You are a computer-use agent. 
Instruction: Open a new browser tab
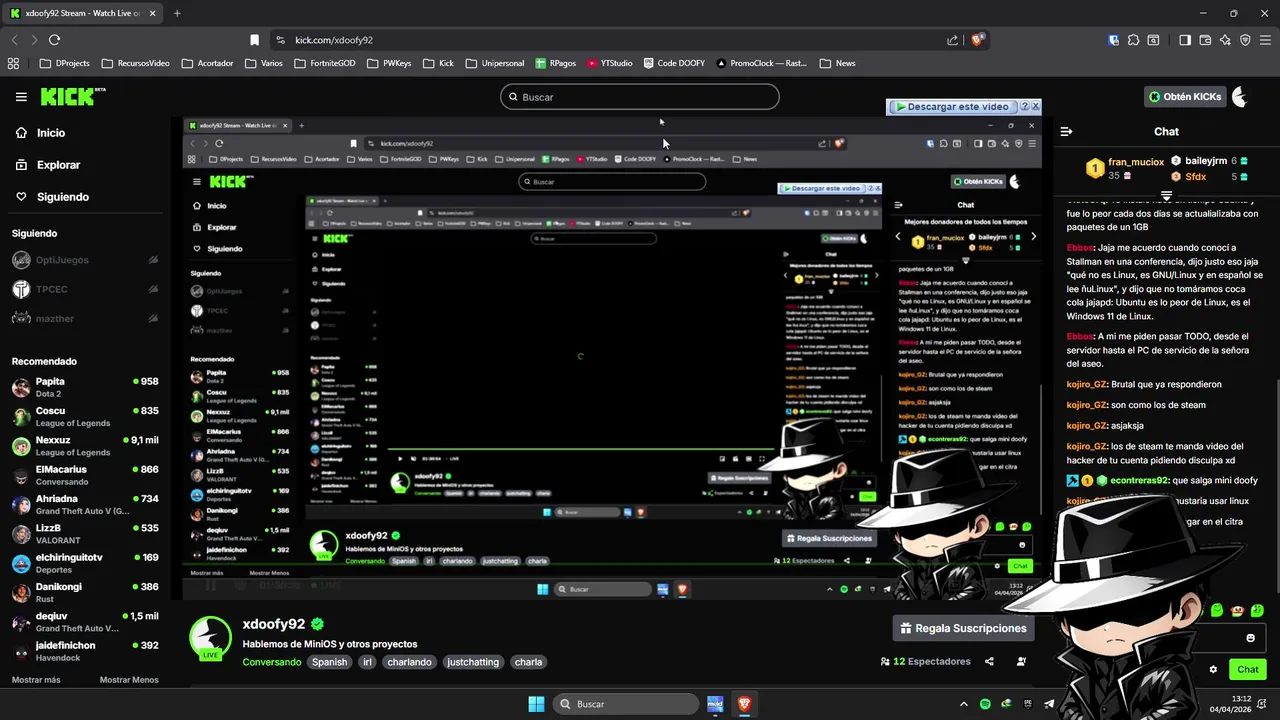click(x=177, y=13)
